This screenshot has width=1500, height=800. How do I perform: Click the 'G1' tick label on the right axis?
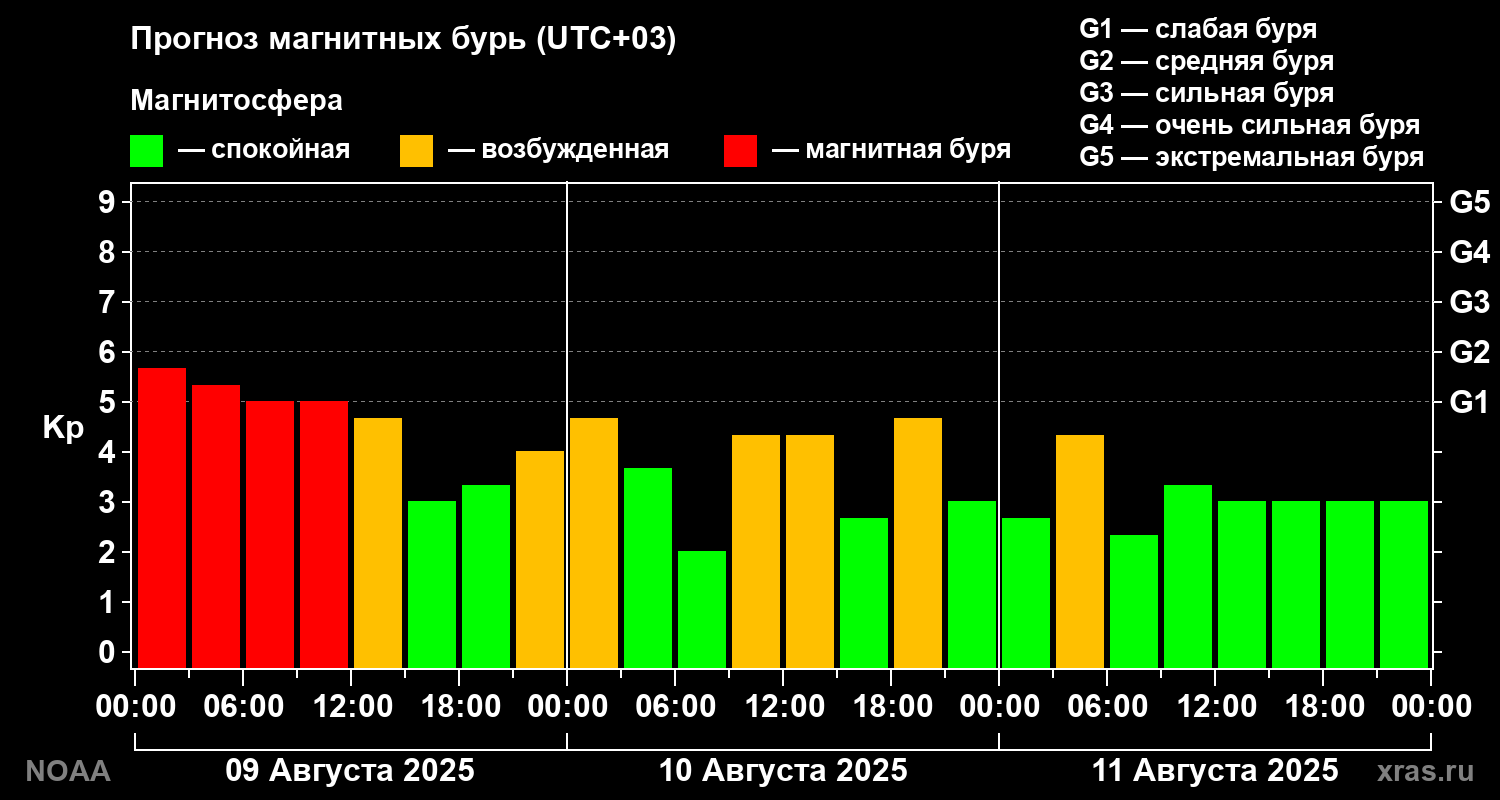(x=1470, y=402)
